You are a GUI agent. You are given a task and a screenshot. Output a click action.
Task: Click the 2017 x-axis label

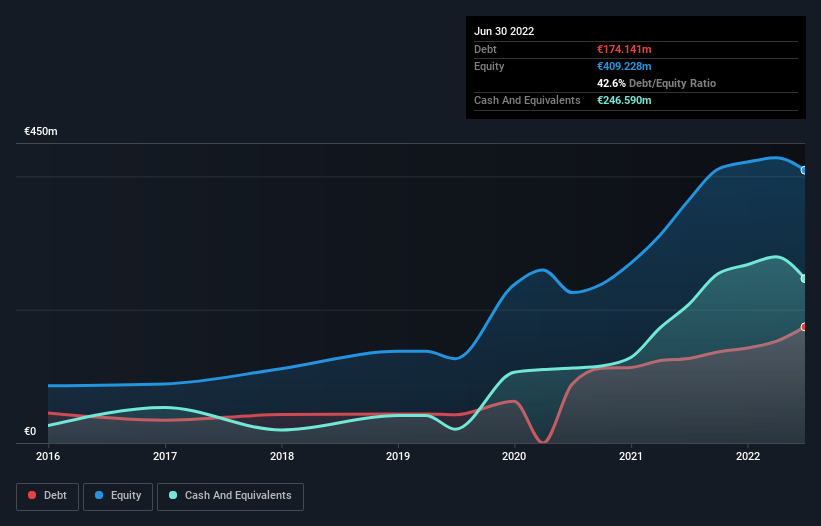(x=165, y=456)
